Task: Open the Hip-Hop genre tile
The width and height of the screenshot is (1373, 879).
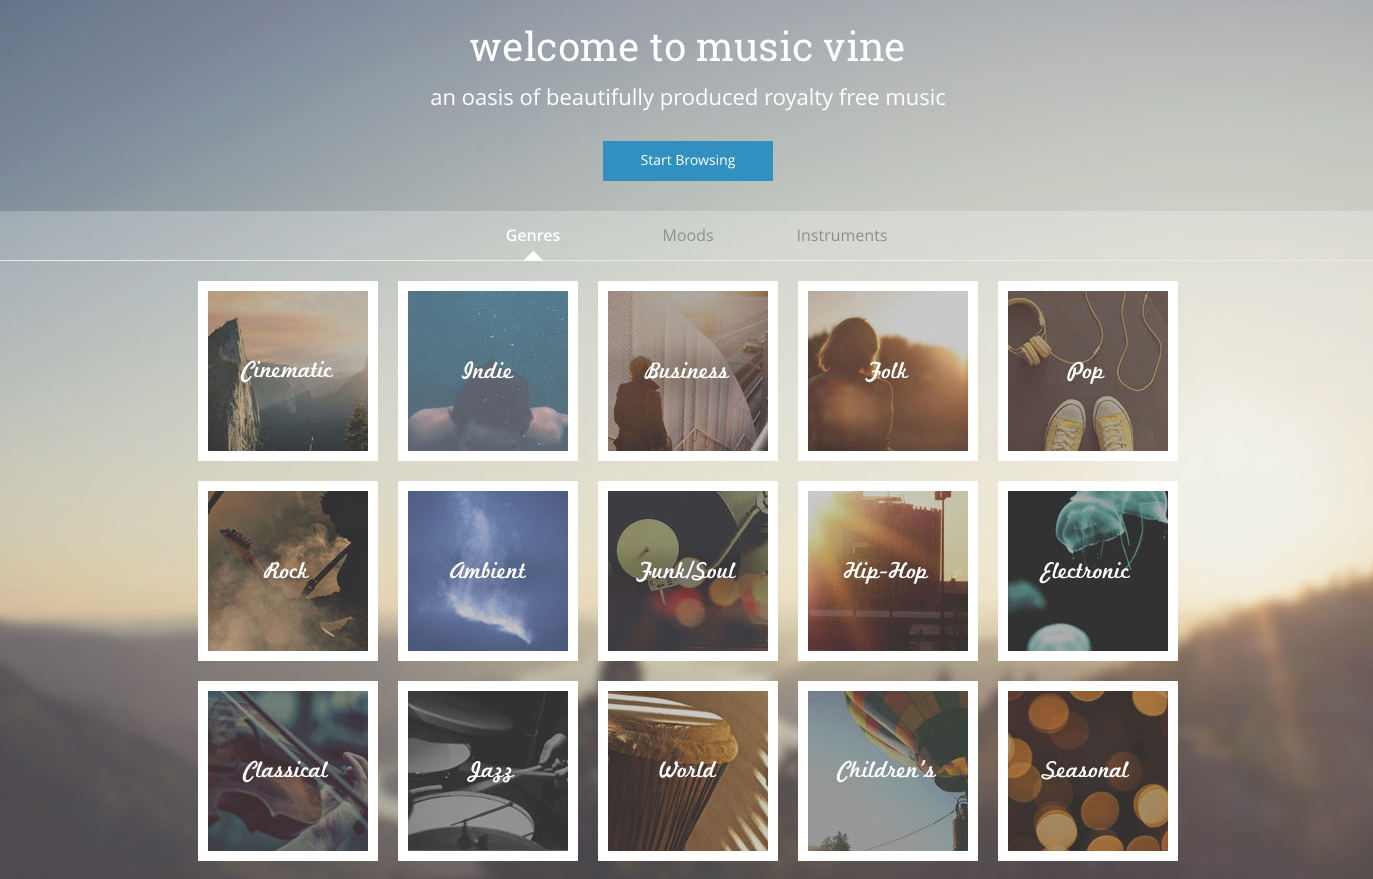Action: (x=888, y=571)
